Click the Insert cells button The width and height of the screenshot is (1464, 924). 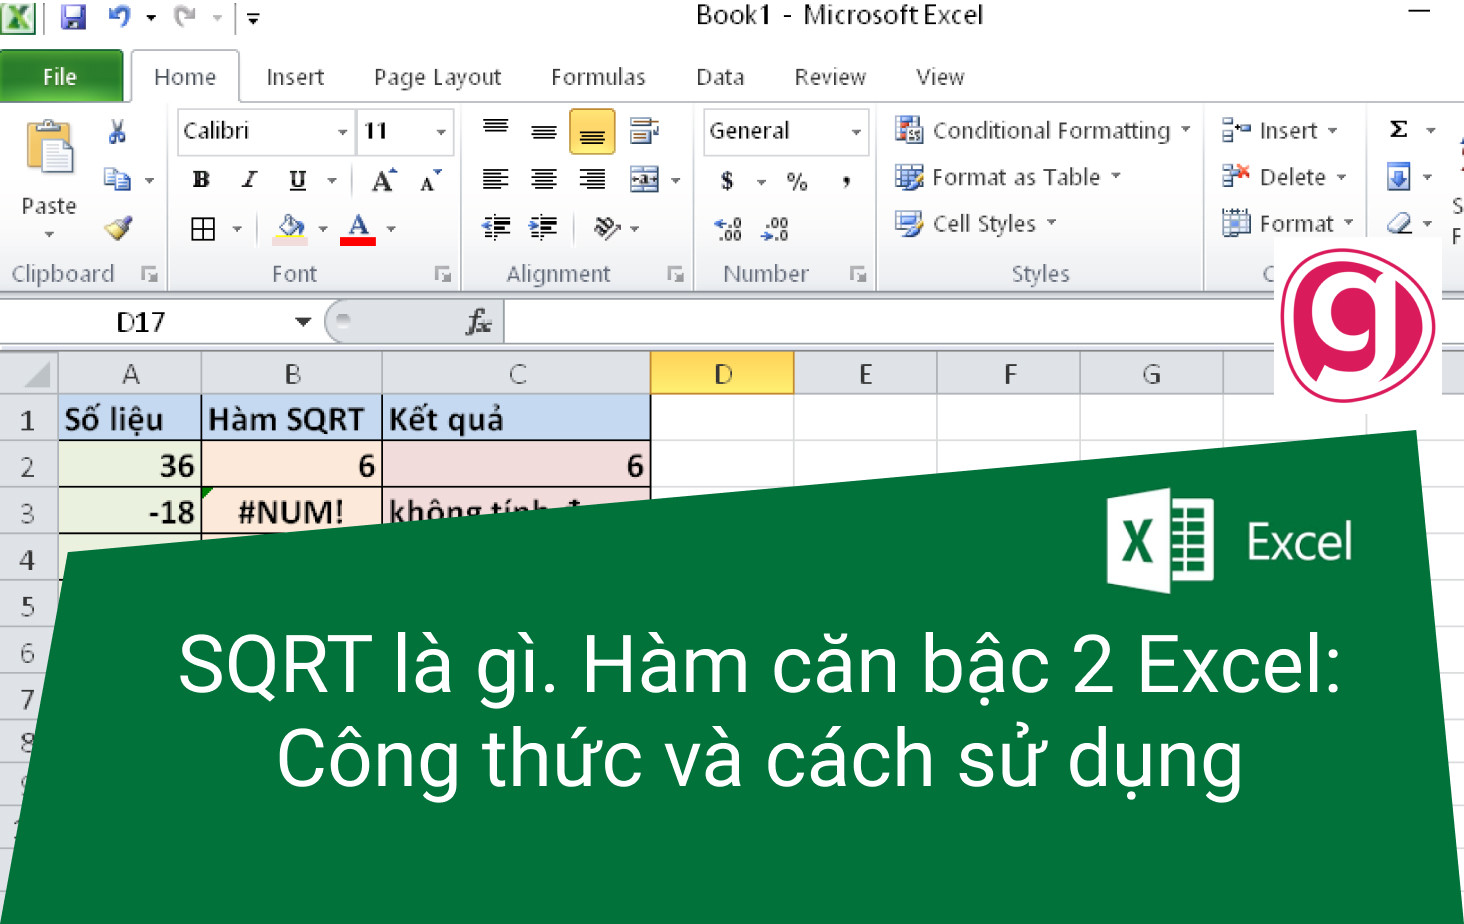[1279, 130]
